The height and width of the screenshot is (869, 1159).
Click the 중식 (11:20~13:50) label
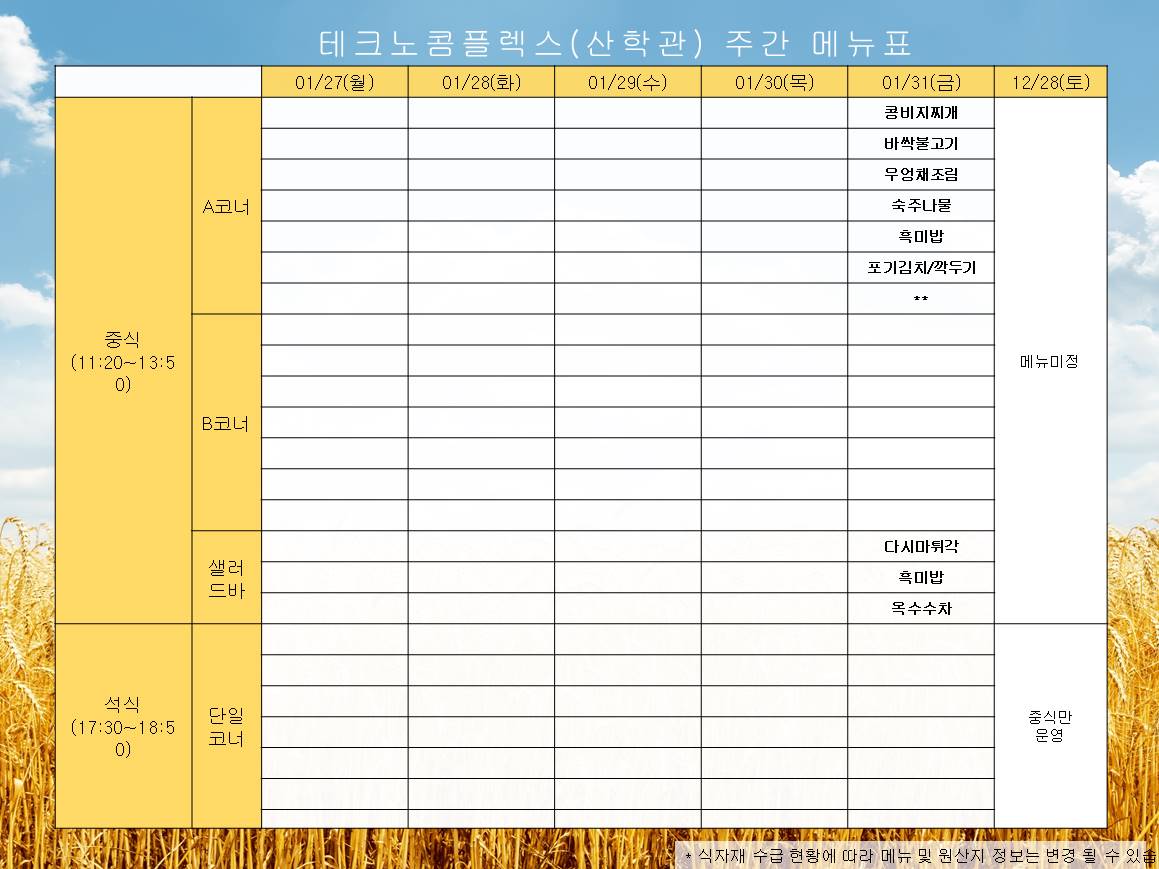click(x=123, y=361)
